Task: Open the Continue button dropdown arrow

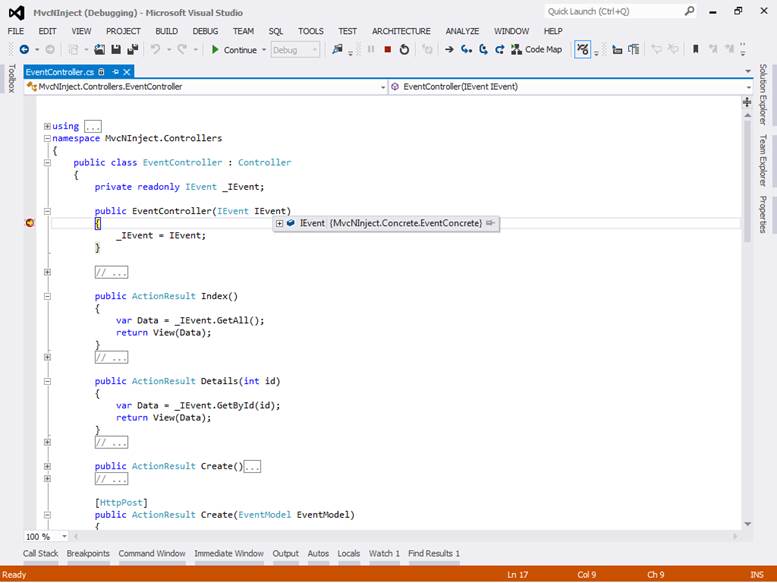Action: [264, 50]
